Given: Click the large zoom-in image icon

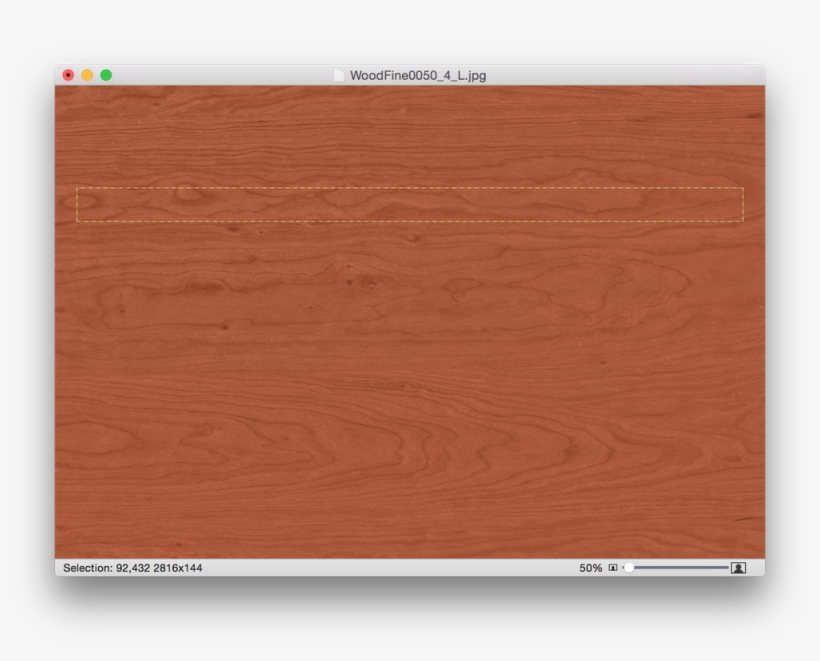Looking at the screenshot, I should click(738, 568).
